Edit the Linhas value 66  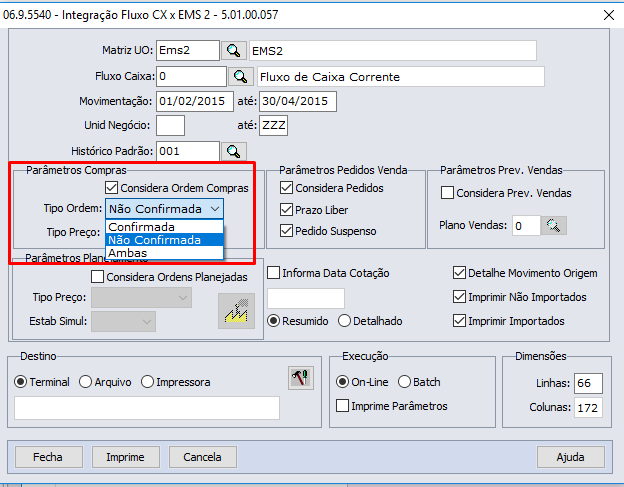click(588, 383)
